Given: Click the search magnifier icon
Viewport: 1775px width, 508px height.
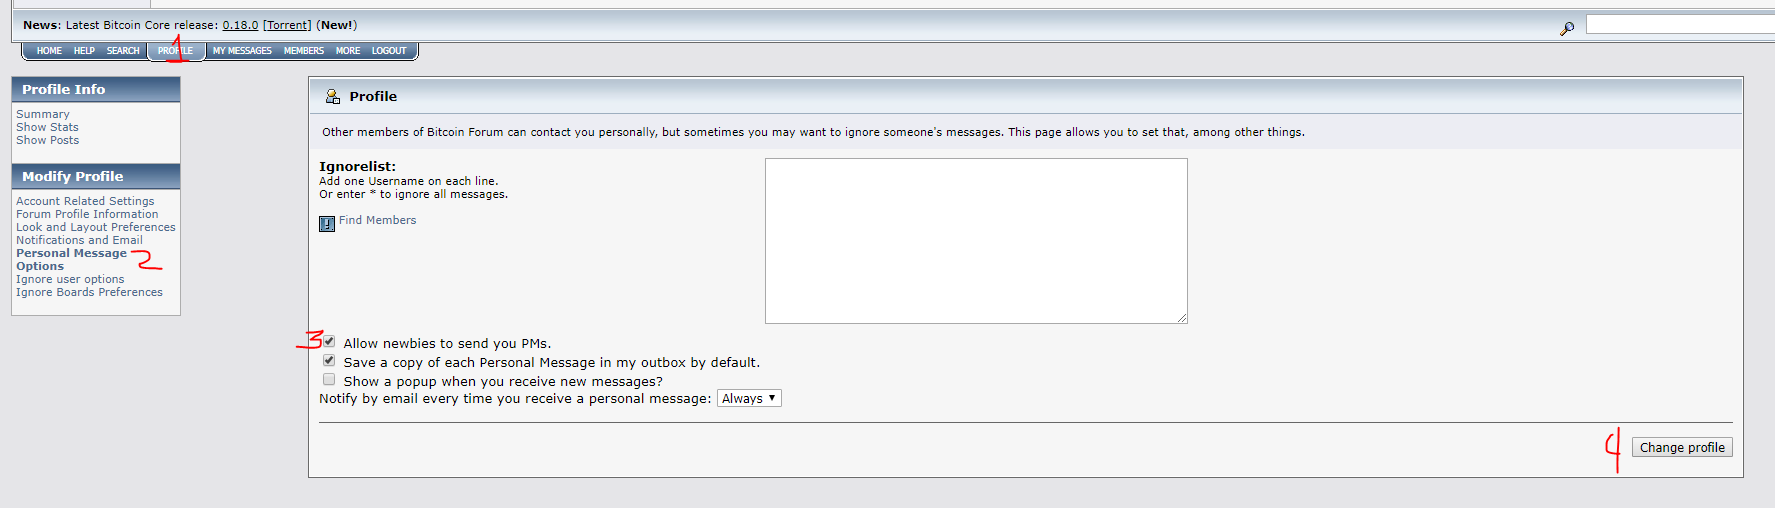Looking at the screenshot, I should pyautogui.click(x=1567, y=29).
